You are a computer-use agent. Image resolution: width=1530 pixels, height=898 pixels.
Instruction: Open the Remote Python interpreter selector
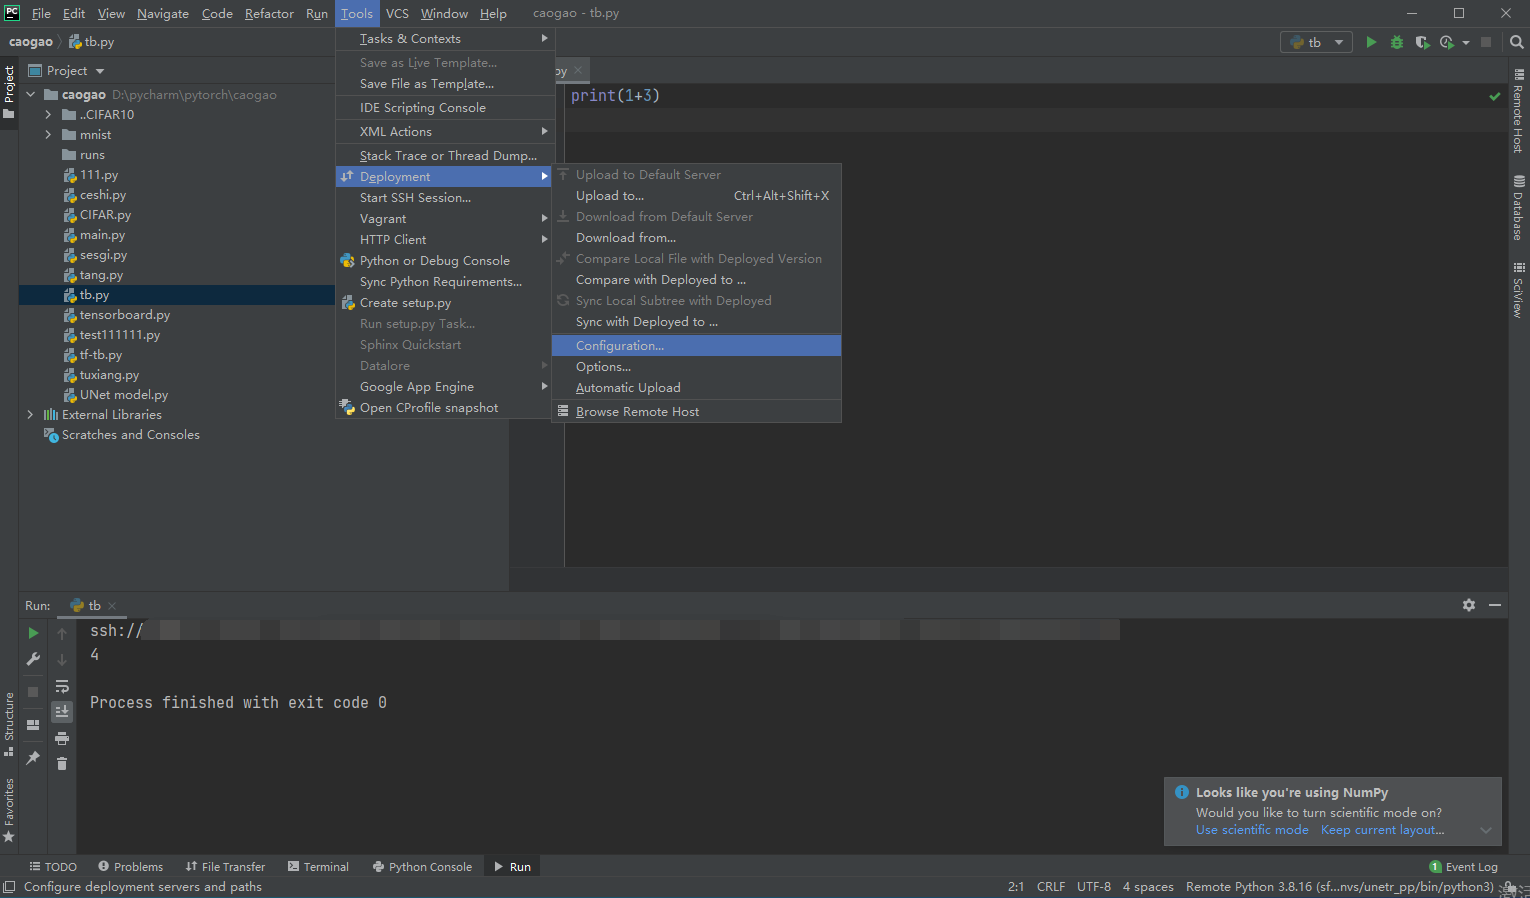pyautogui.click(x=1340, y=887)
